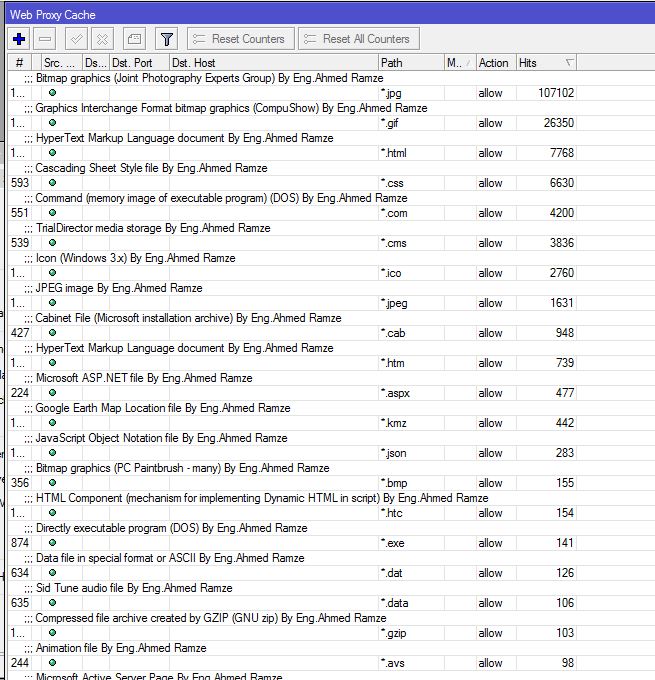Sort by the Dst. Port column header
Image resolution: width=655 pixels, height=680 pixels.
click(x=139, y=63)
